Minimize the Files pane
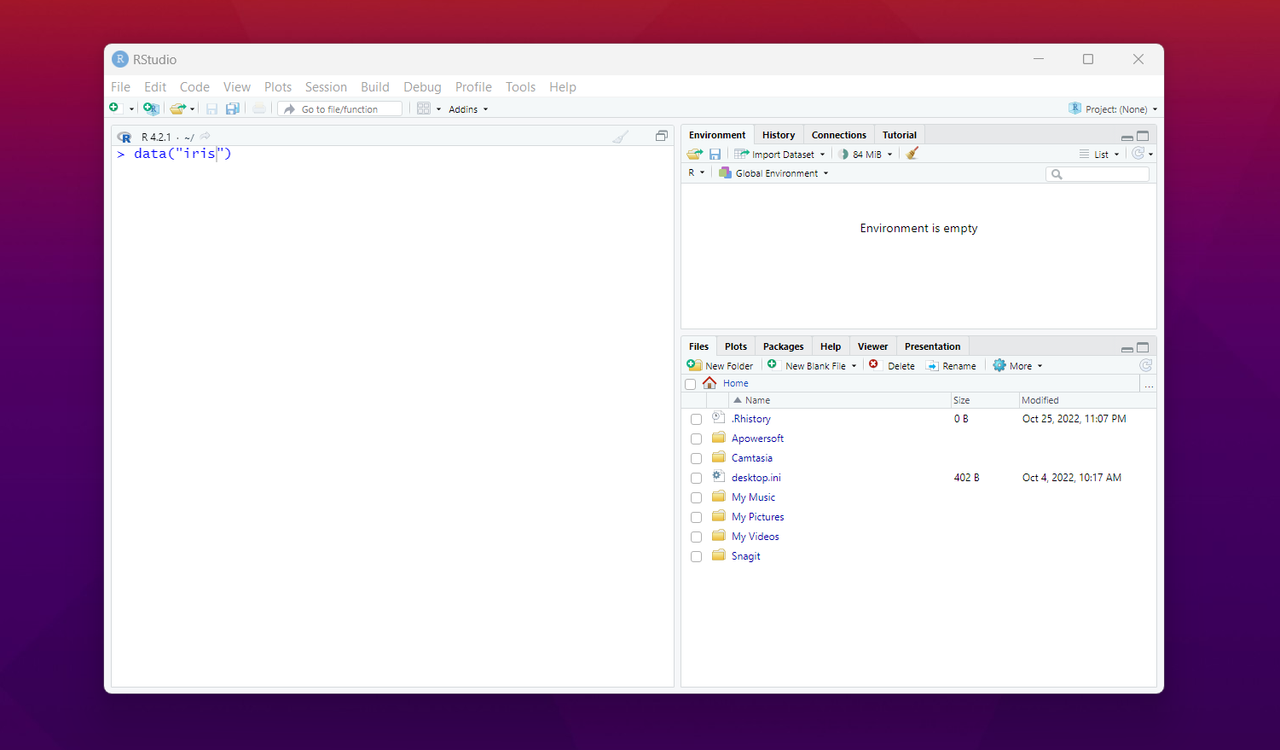This screenshot has width=1280, height=750. 1127,349
